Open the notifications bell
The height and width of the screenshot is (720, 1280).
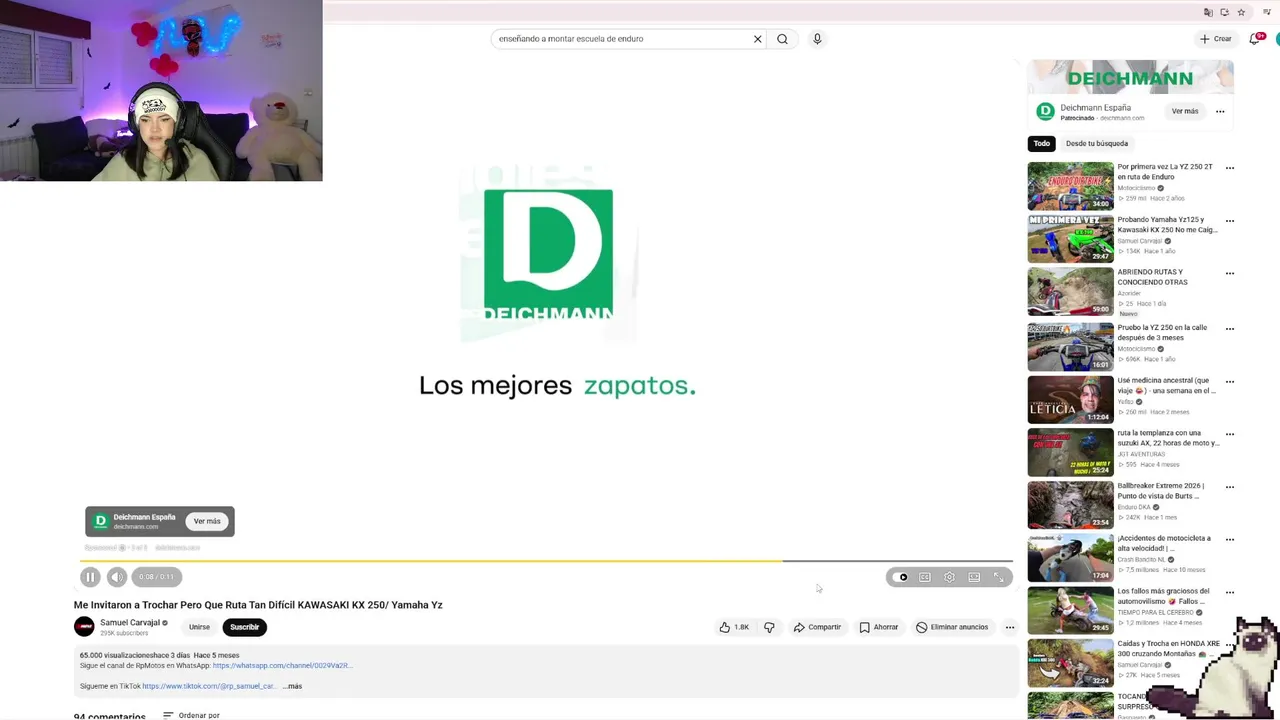coord(1255,39)
